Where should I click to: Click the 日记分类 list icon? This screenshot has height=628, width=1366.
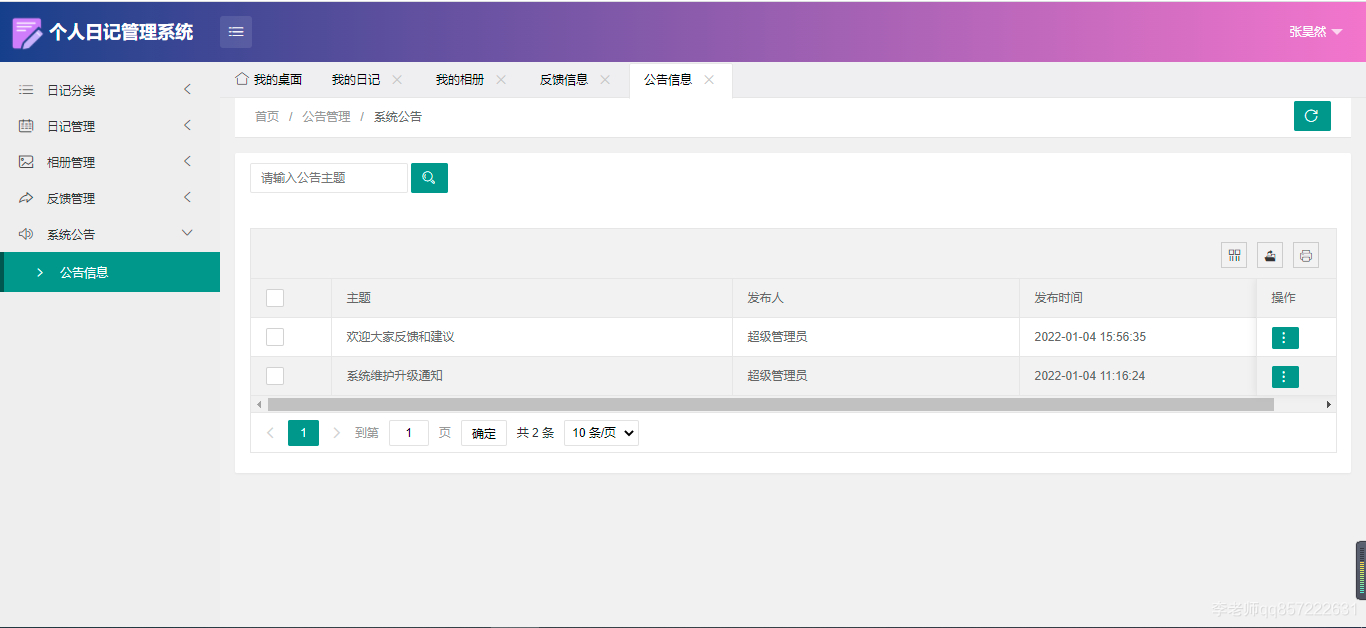click(26, 90)
